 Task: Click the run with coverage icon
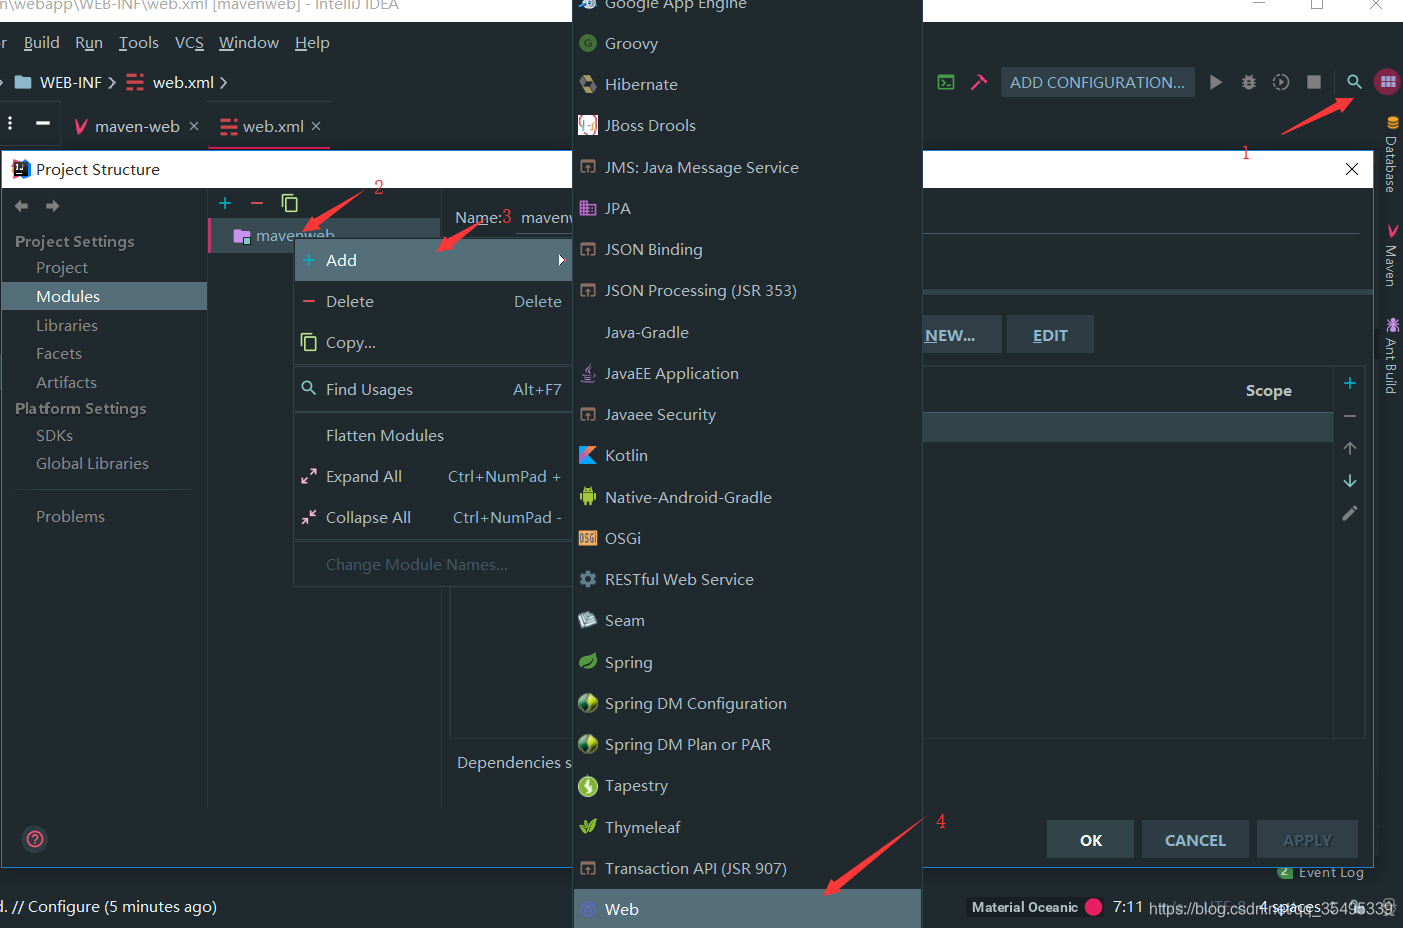[1281, 82]
